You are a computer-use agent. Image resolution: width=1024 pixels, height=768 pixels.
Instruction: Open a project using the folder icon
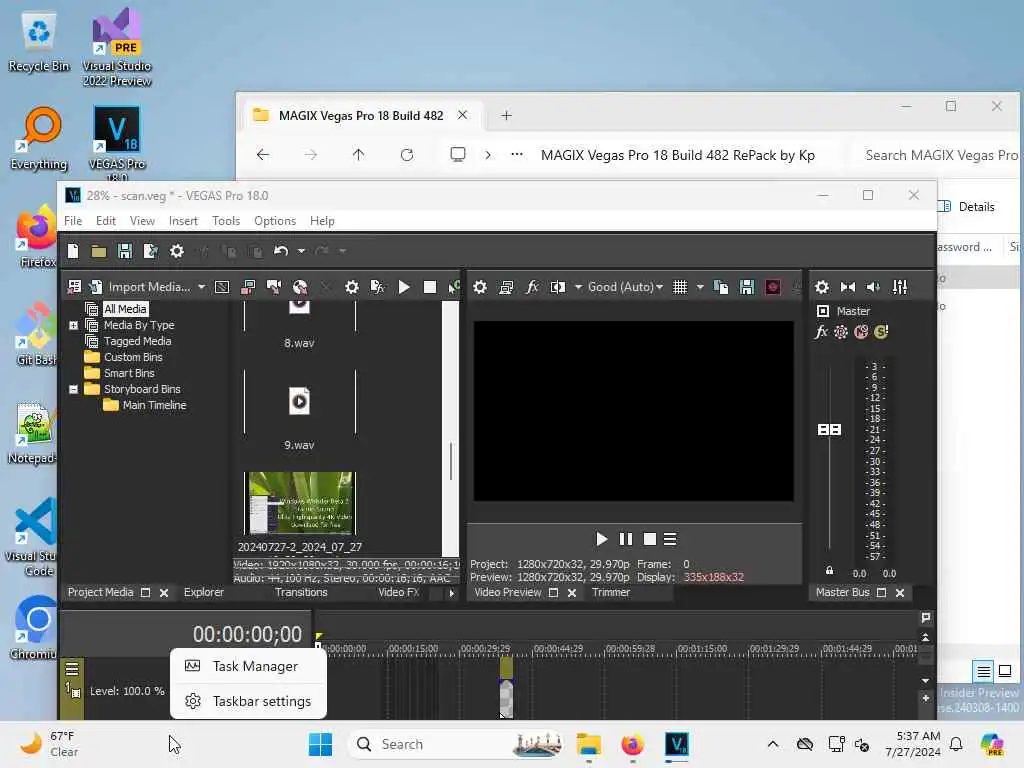pos(99,251)
